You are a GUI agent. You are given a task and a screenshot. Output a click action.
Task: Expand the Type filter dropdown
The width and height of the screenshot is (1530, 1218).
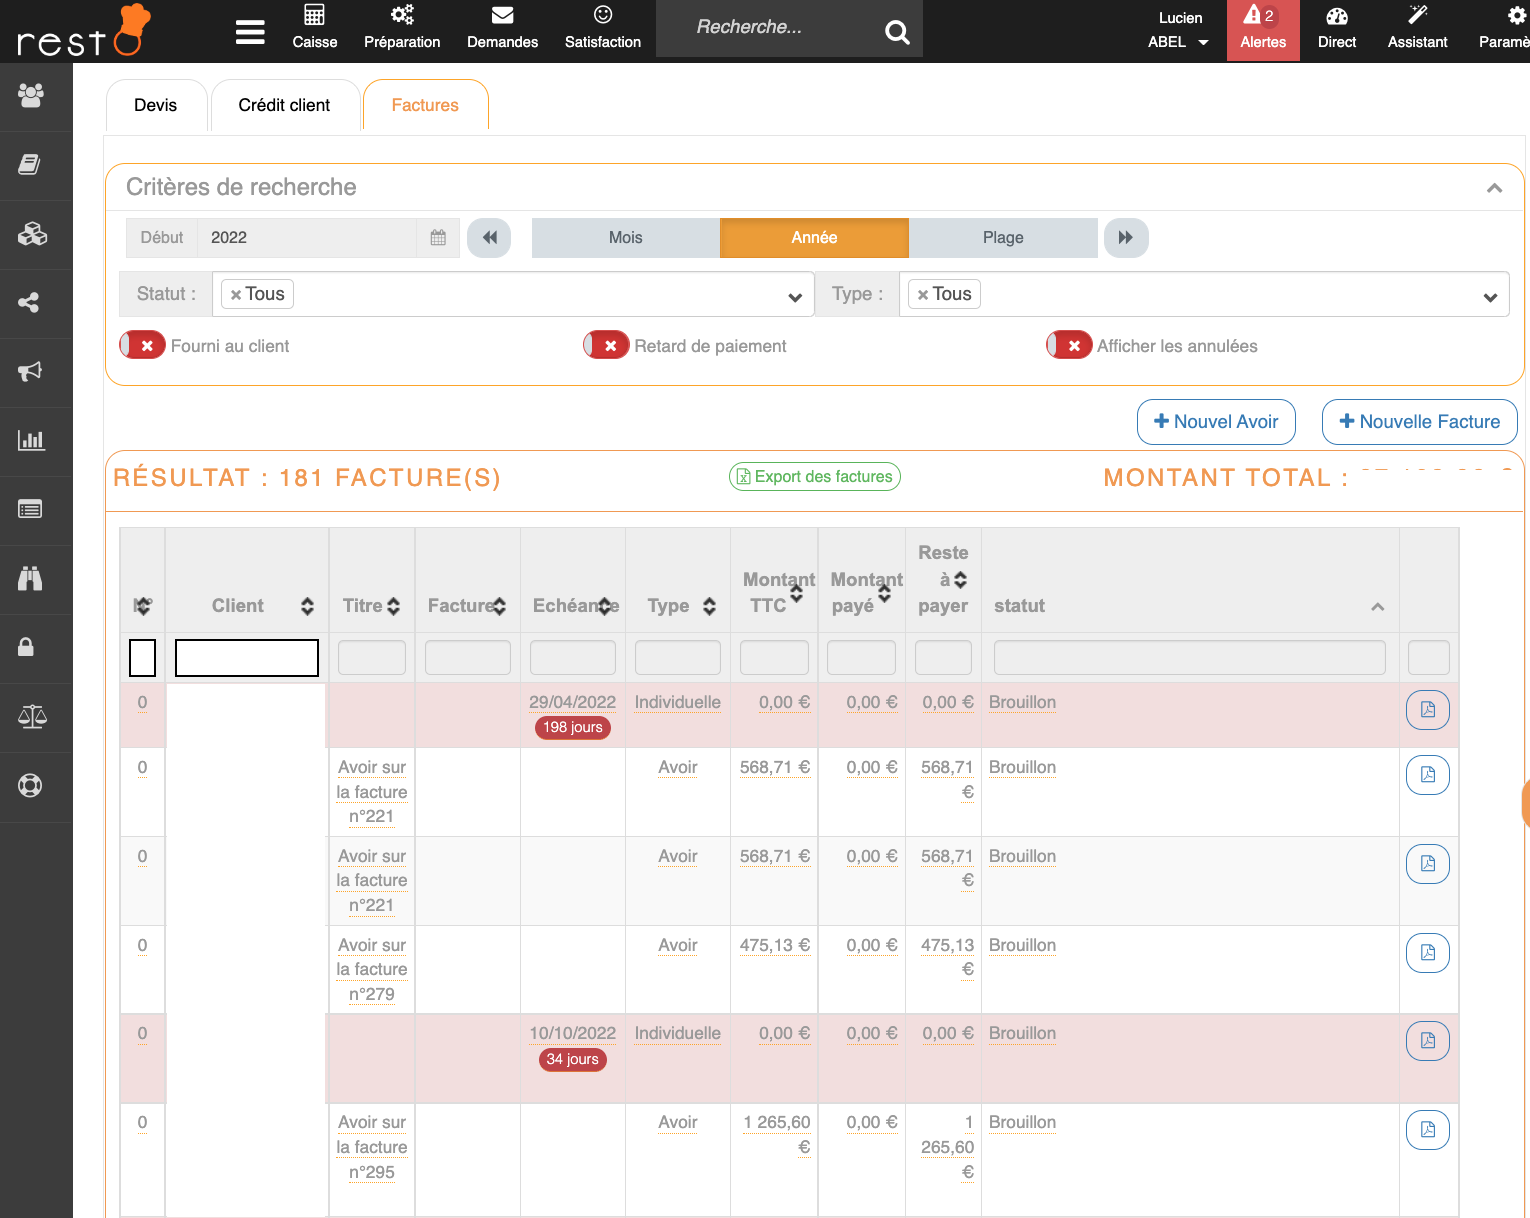1489,297
